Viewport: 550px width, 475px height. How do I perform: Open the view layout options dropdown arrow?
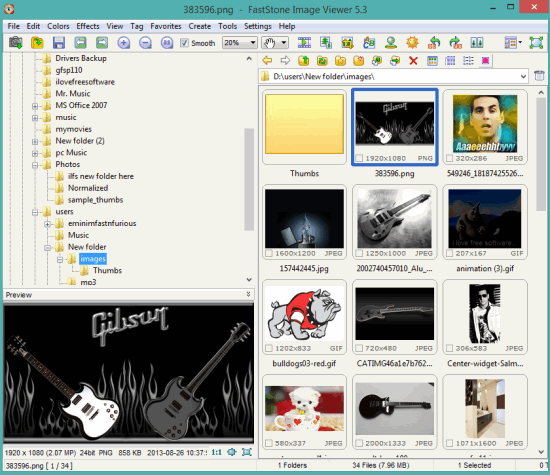coord(520,43)
